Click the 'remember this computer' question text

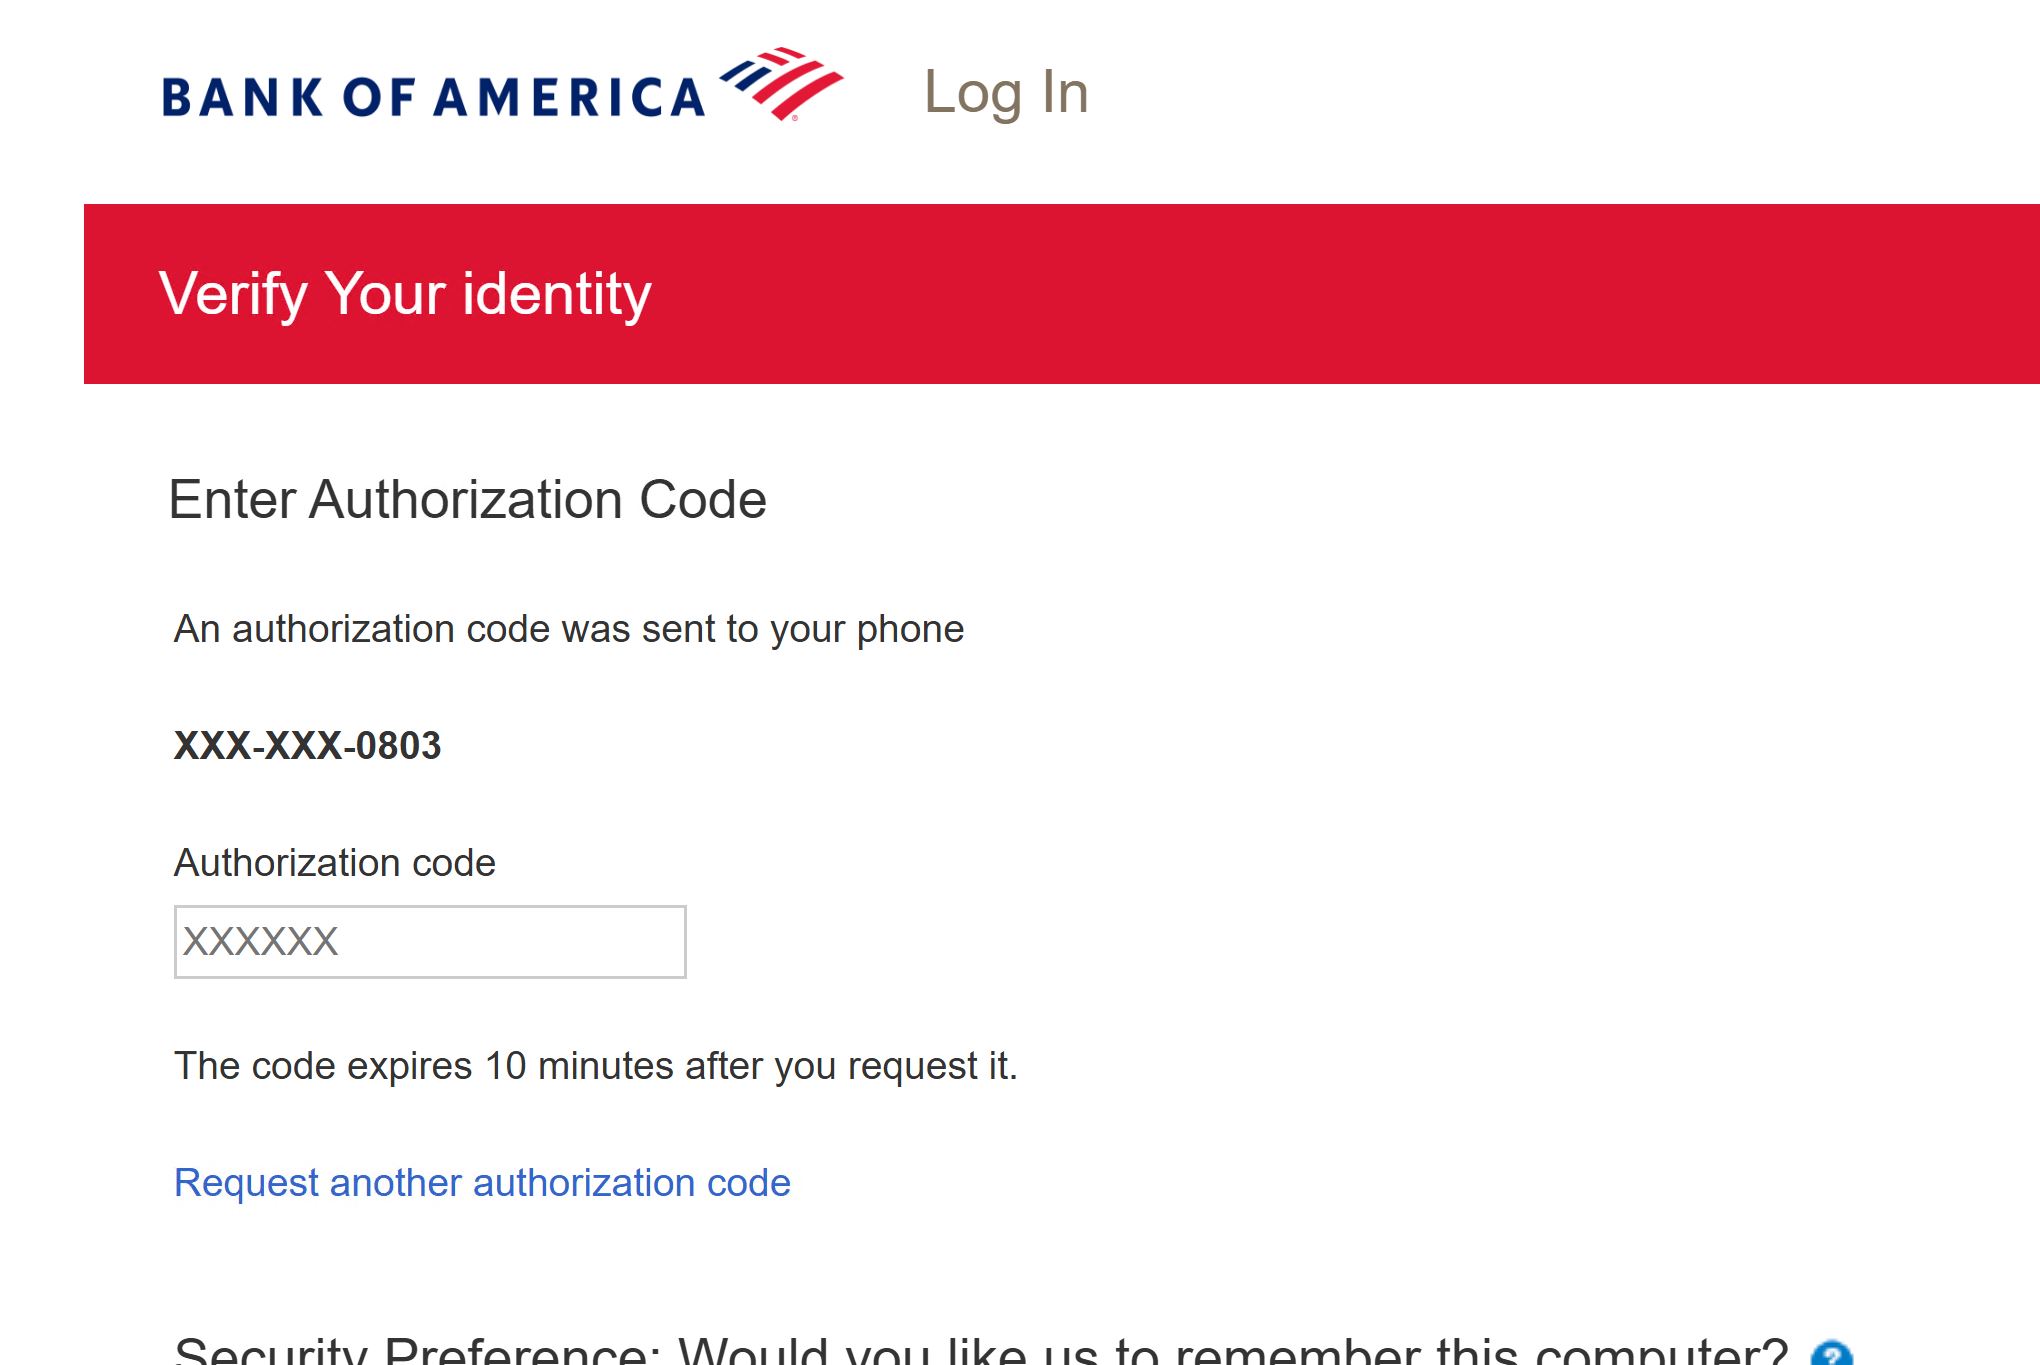click(1232, 1352)
